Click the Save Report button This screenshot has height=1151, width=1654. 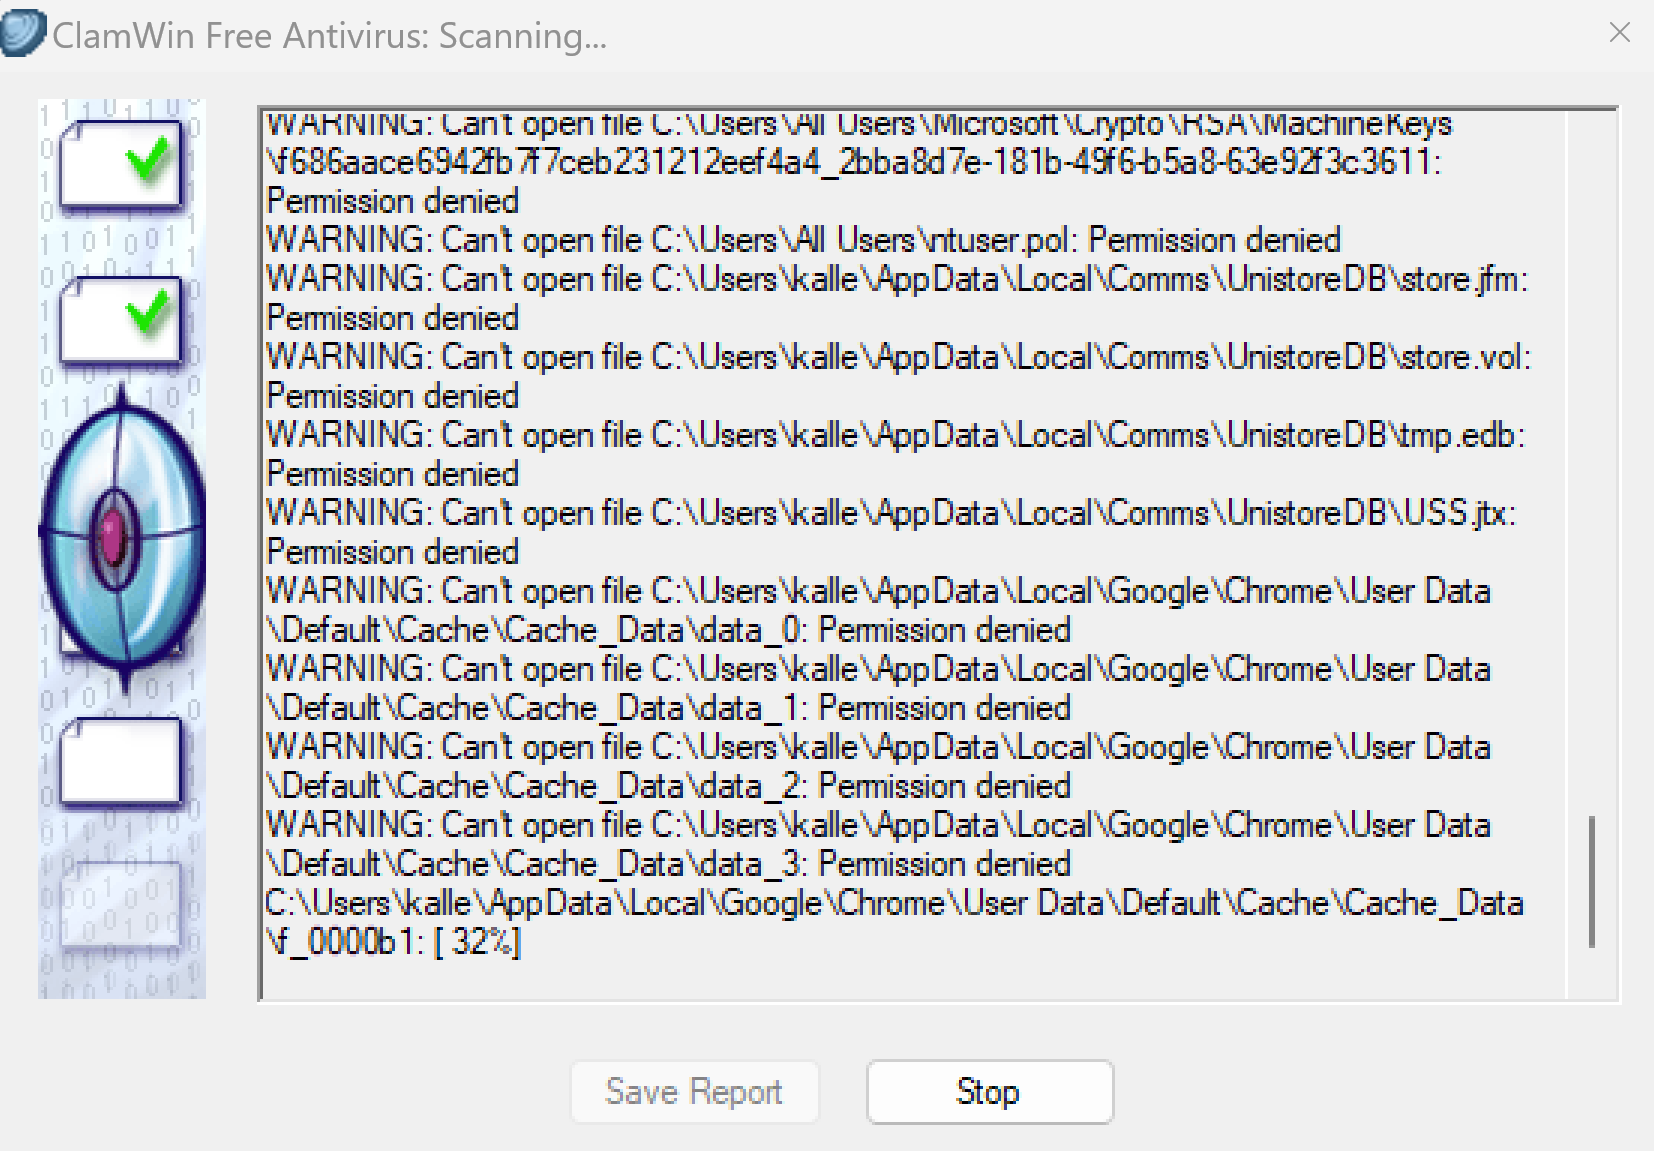tap(694, 1092)
